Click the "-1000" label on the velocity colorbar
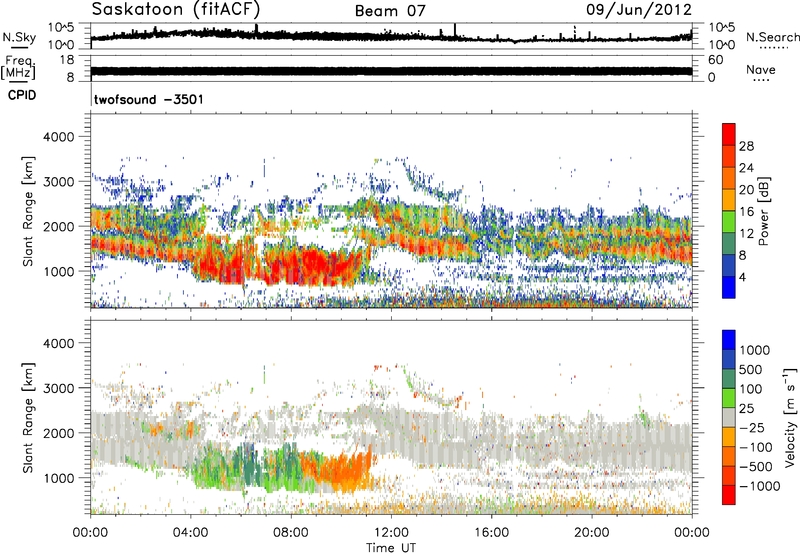 (x=759, y=486)
